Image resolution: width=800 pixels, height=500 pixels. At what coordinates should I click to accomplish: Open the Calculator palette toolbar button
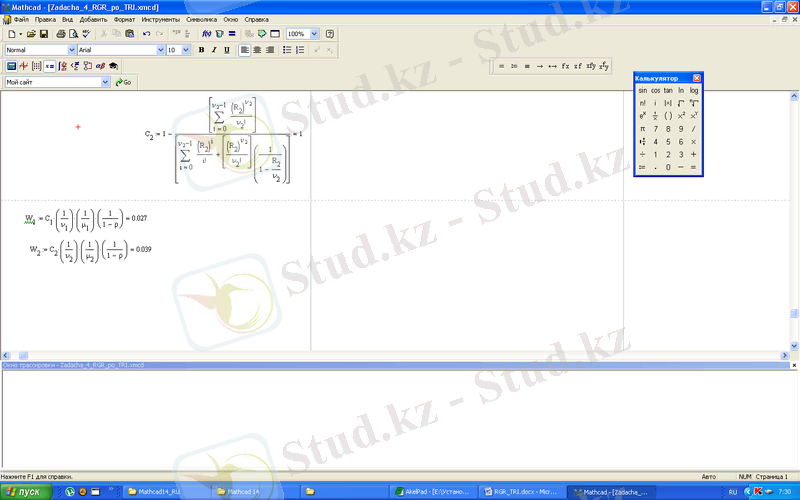pos(11,66)
